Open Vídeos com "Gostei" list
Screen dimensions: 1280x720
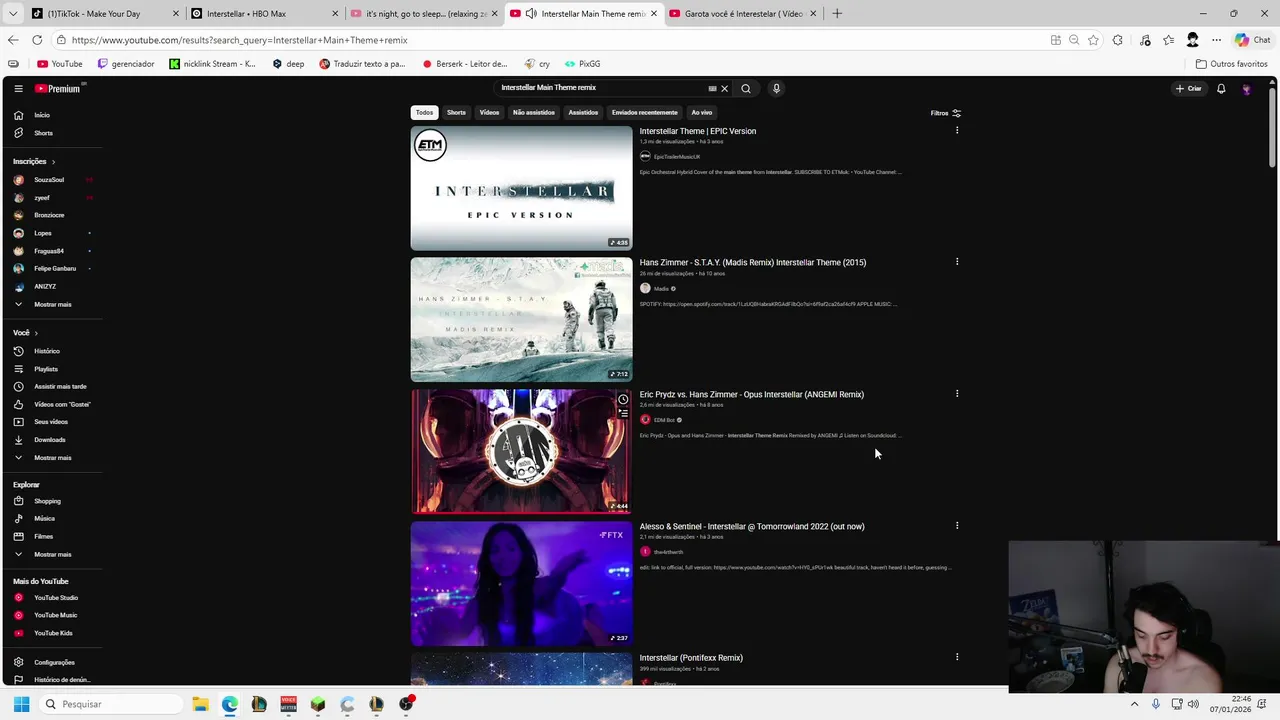[51, 404]
